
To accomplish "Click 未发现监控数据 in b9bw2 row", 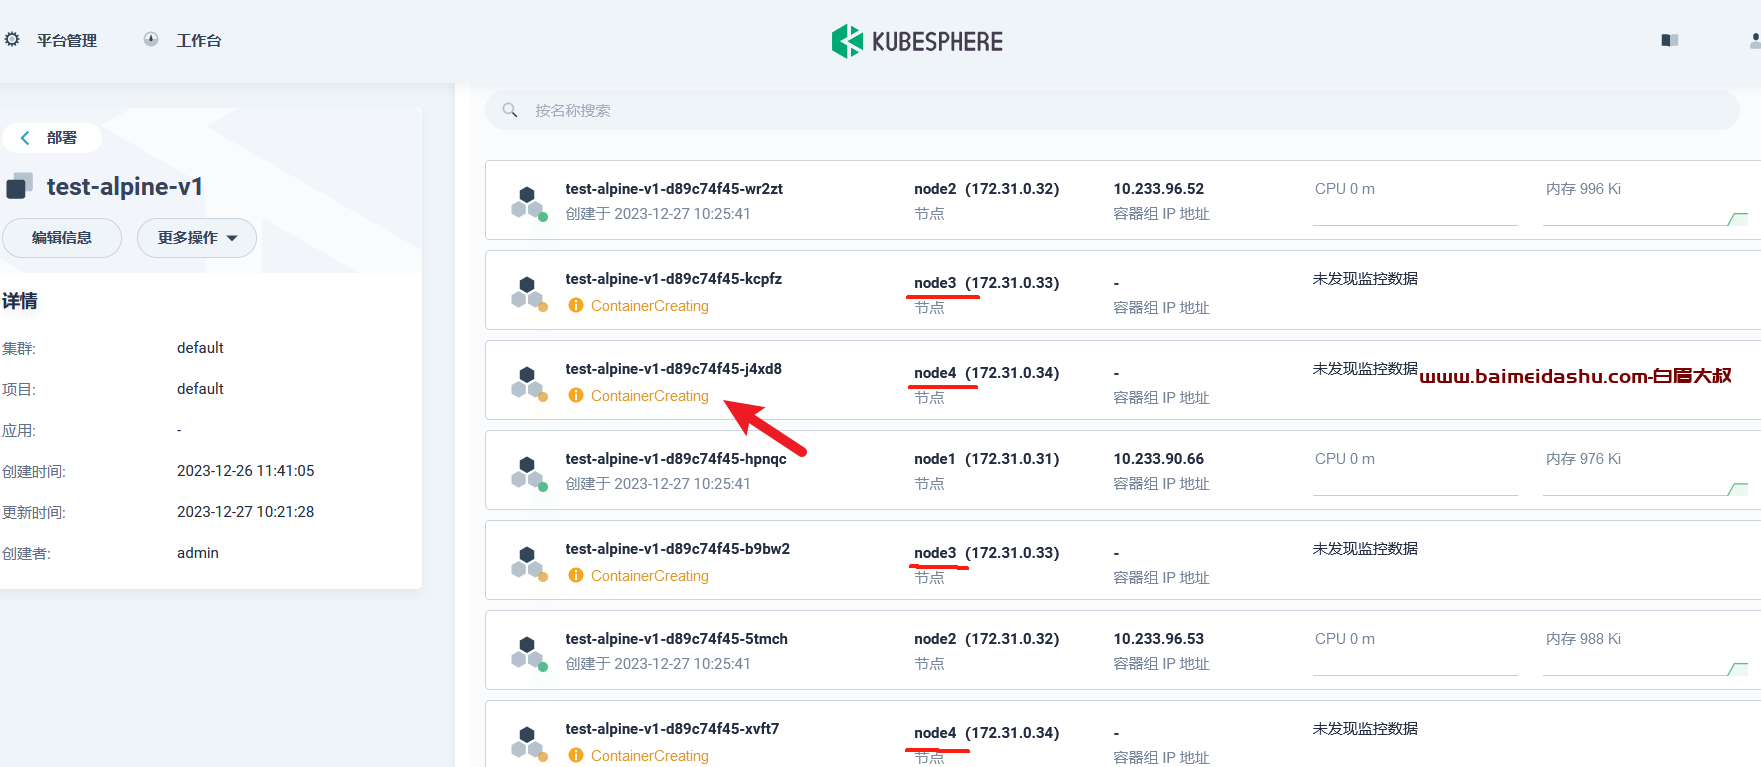I will click(x=1365, y=549).
